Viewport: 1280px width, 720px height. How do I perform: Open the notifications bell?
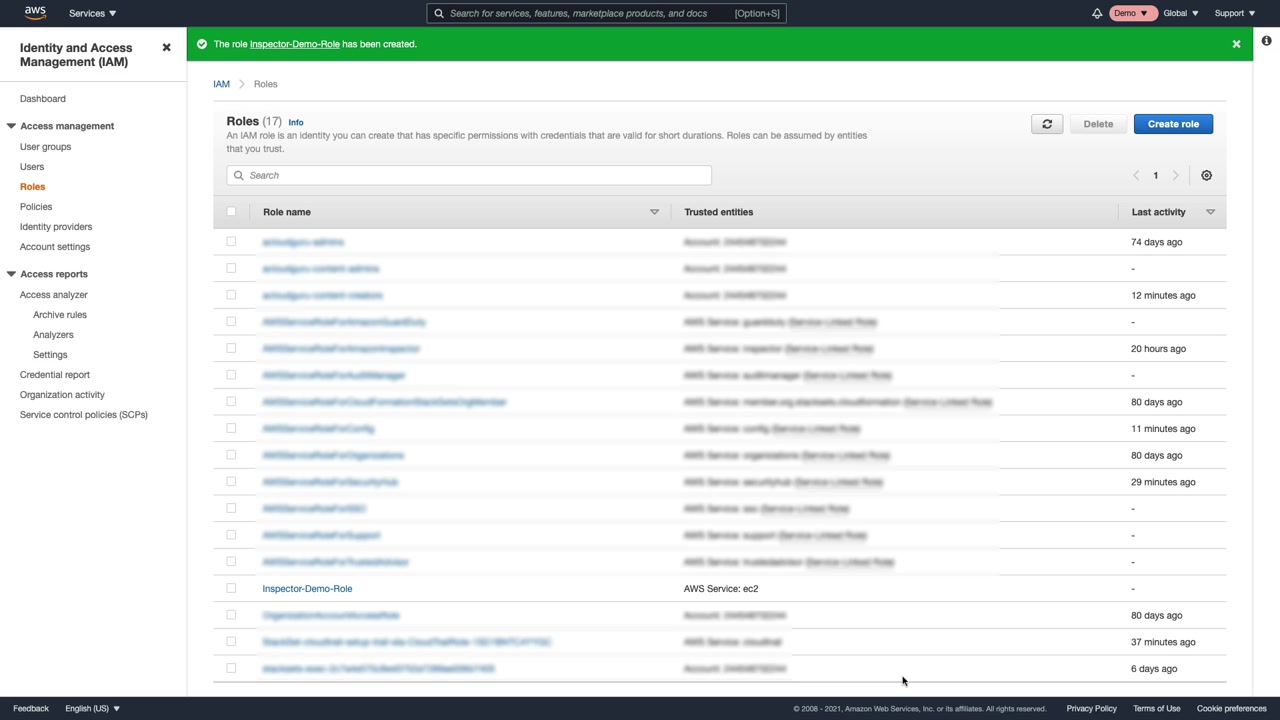click(1097, 13)
